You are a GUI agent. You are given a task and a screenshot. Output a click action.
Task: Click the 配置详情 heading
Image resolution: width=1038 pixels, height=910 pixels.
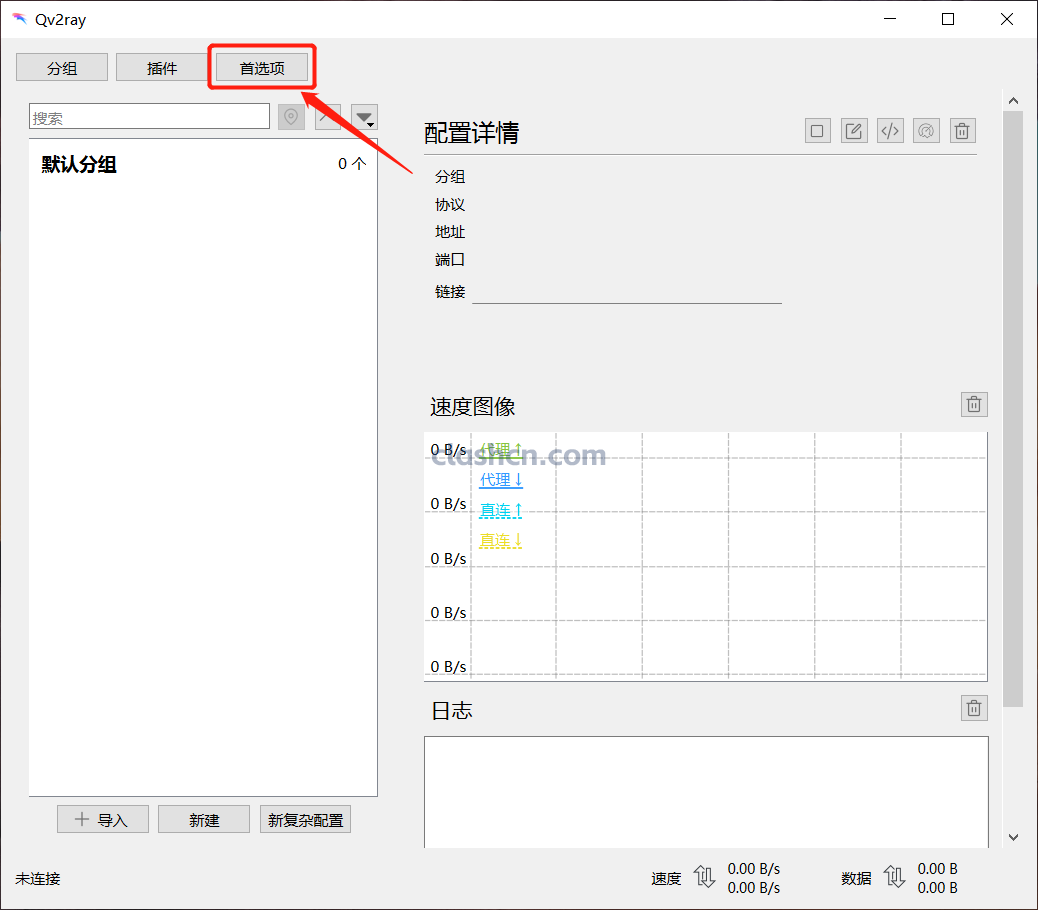pyautogui.click(x=471, y=133)
